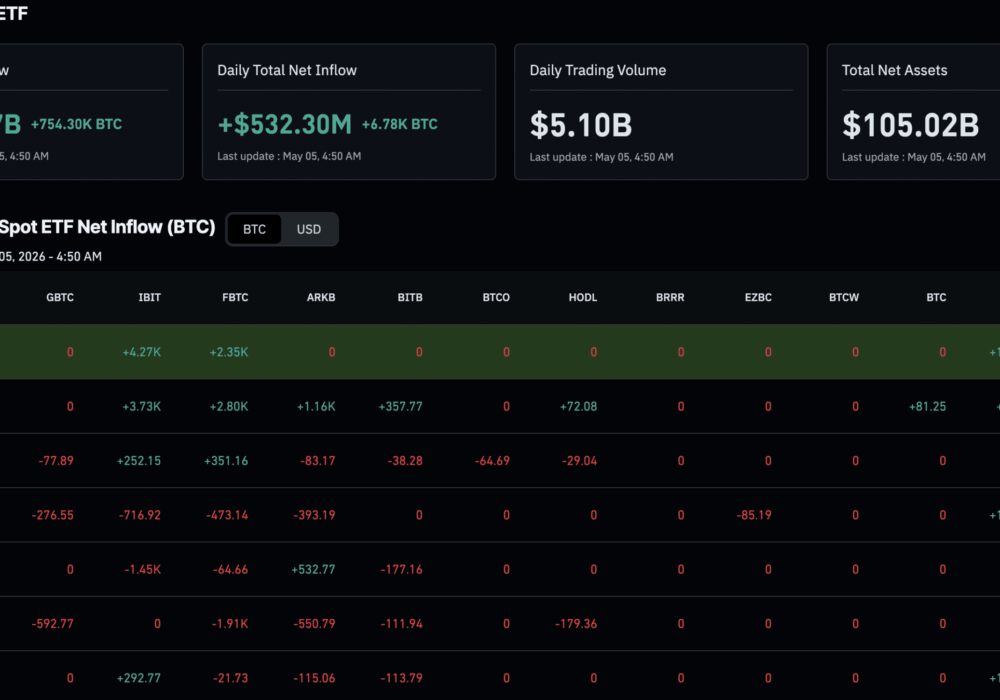Select the HODL column header
This screenshot has height=700, width=1000.
point(583,298)
